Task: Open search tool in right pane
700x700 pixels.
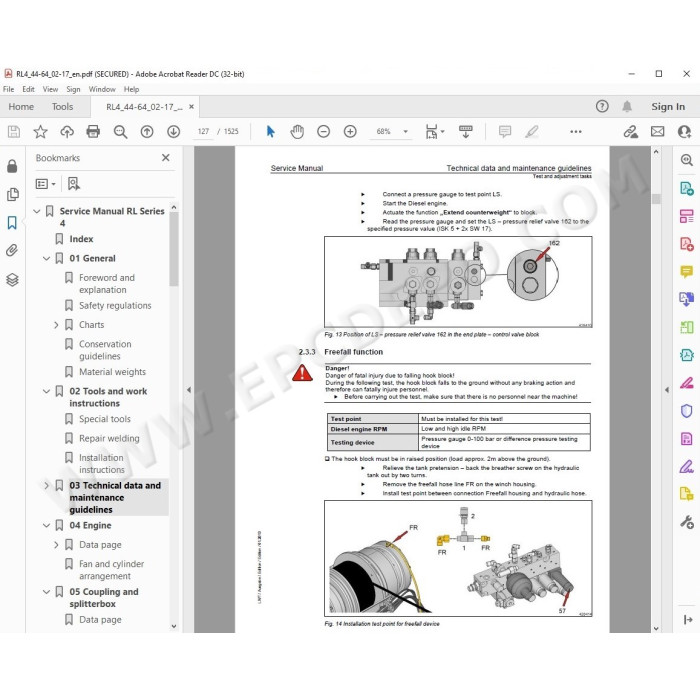Action: tap(687, 160)
